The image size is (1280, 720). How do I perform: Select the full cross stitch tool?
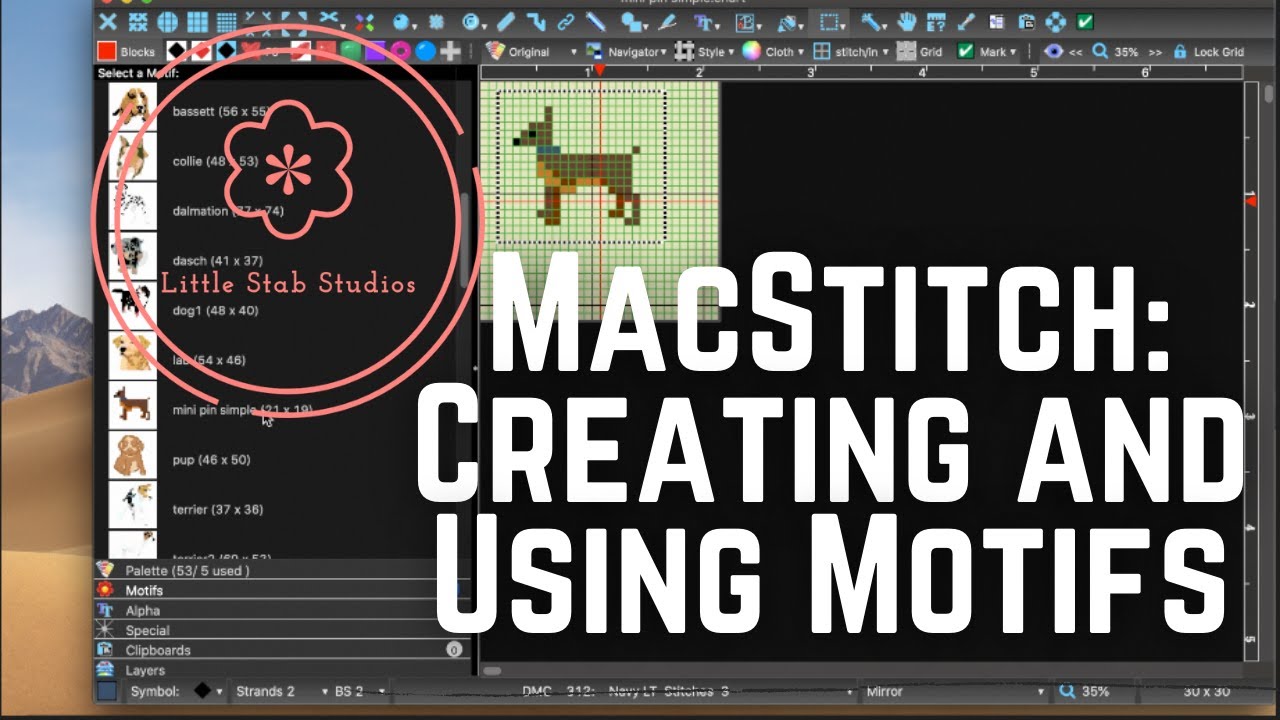click(108, 22)
